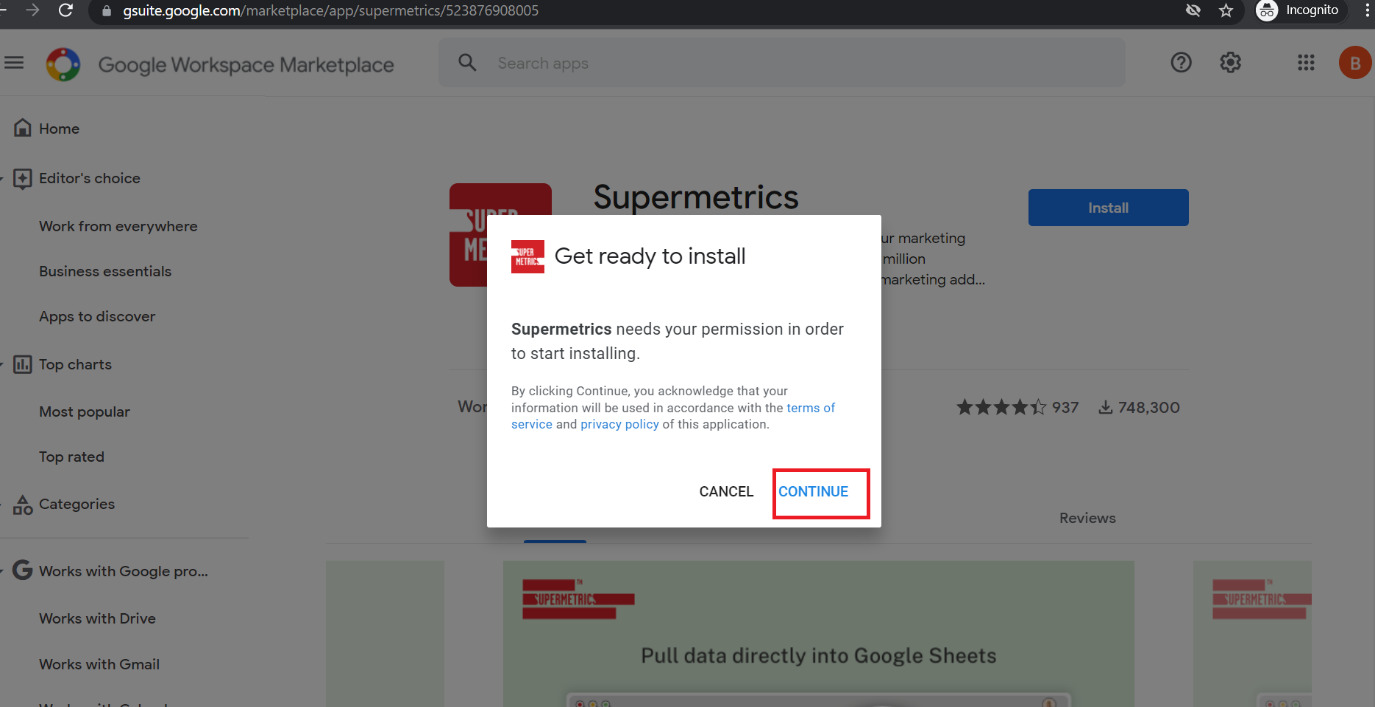The image size is (1375, 707).
Task: Click the address bar URL
Action: point(331,10)
